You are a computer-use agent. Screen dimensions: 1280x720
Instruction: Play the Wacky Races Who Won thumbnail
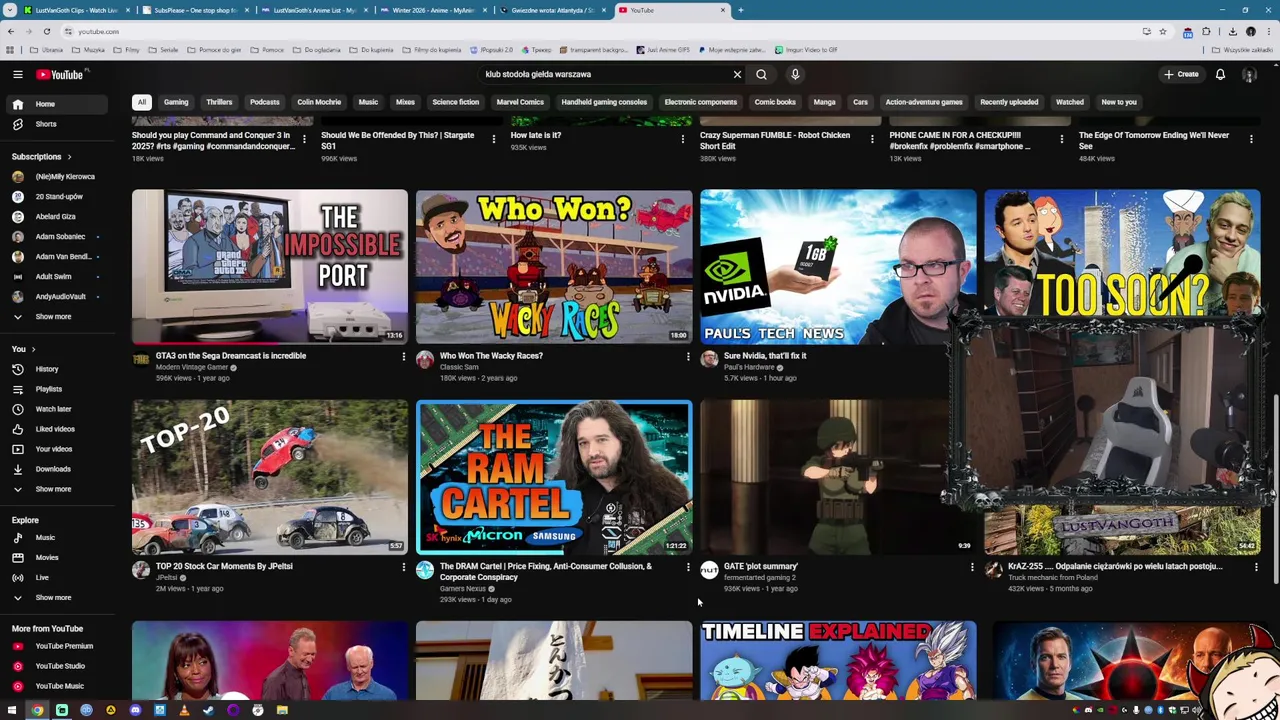[554, 267]
